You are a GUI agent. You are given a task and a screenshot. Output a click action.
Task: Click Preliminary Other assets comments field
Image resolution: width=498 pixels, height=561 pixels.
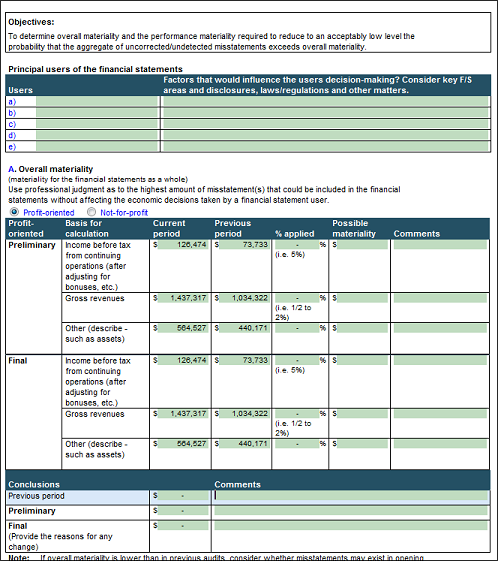tap(440, 328)
